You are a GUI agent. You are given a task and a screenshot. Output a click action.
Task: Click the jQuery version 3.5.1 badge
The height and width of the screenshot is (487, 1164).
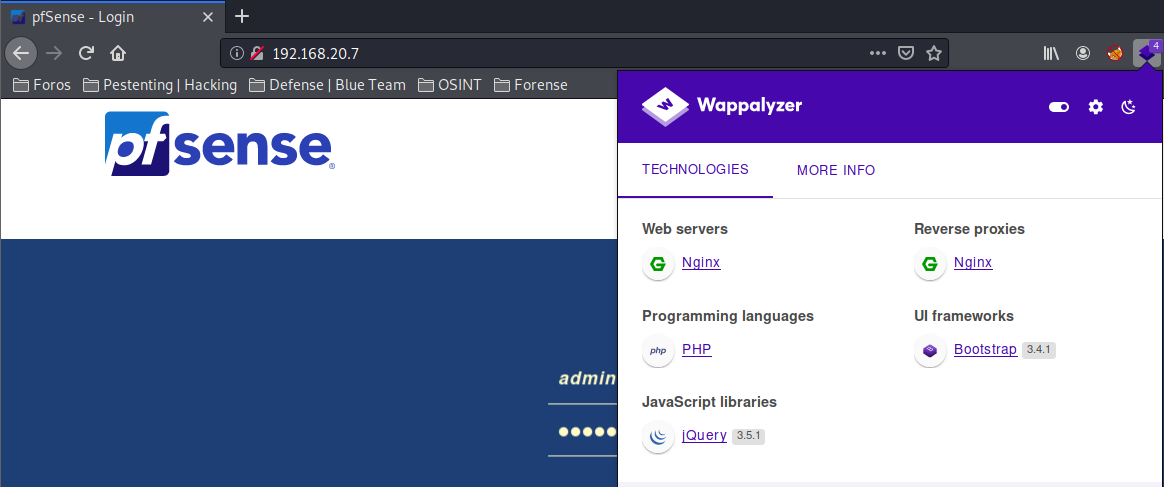tap(748, 436)
